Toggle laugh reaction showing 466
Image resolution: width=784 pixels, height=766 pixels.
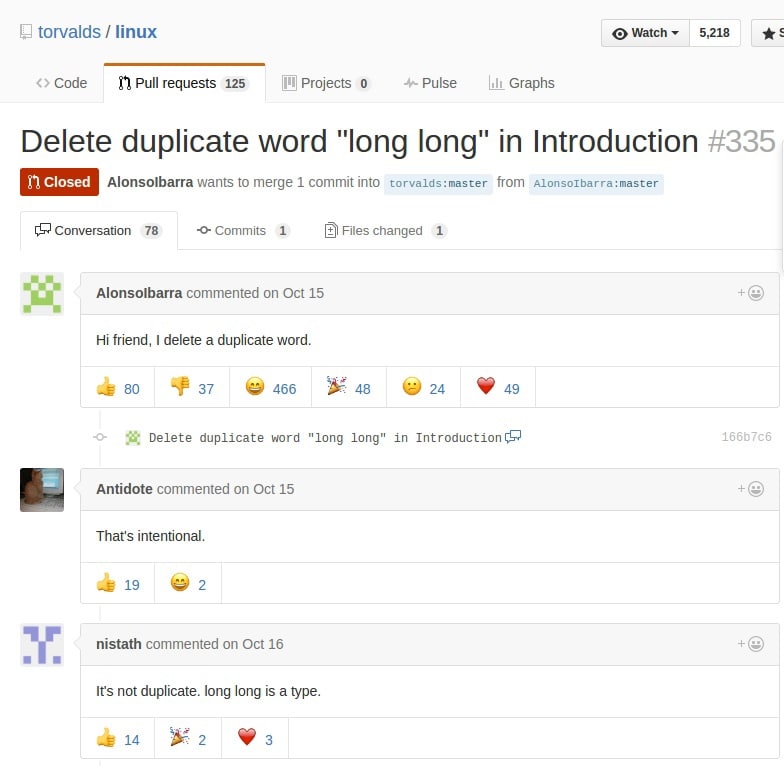[270, 388]
